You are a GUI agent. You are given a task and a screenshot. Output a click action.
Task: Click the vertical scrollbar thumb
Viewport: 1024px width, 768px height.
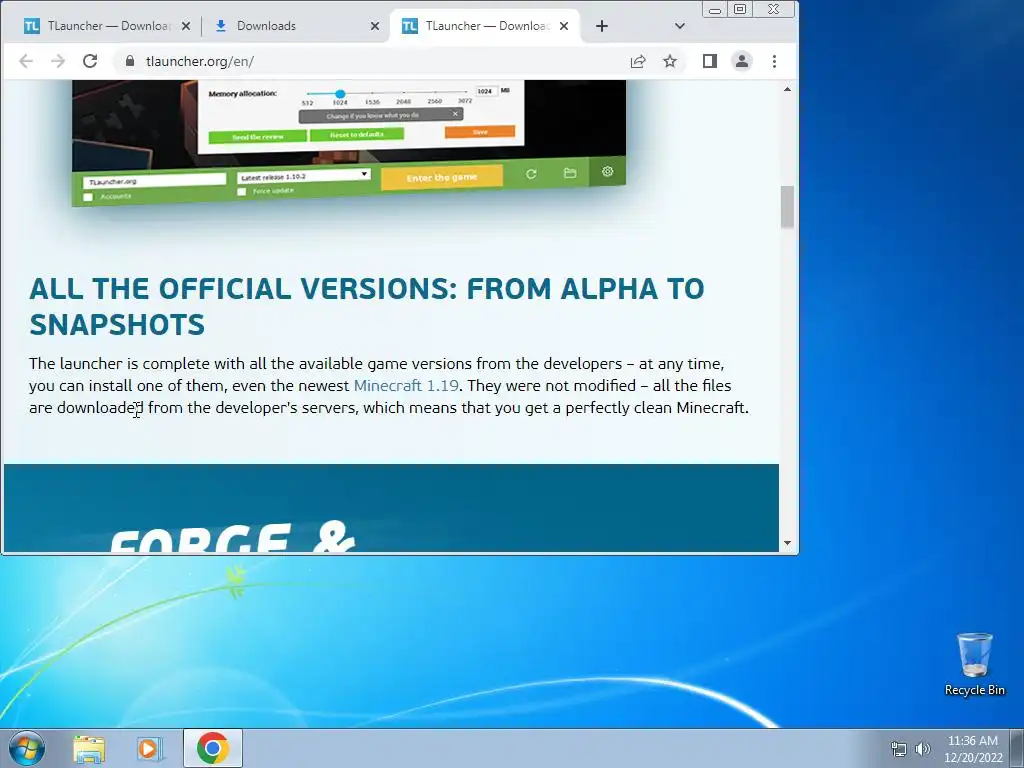[788, 206]
